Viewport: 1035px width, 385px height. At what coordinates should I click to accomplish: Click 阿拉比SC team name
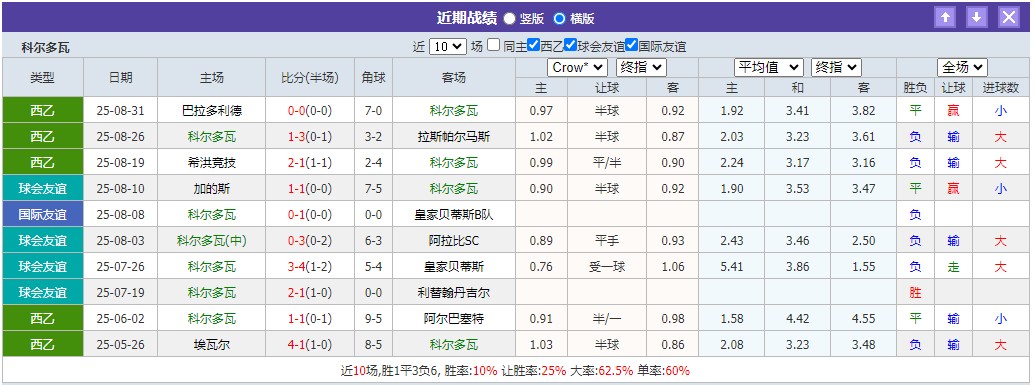[x=453, y=240]
